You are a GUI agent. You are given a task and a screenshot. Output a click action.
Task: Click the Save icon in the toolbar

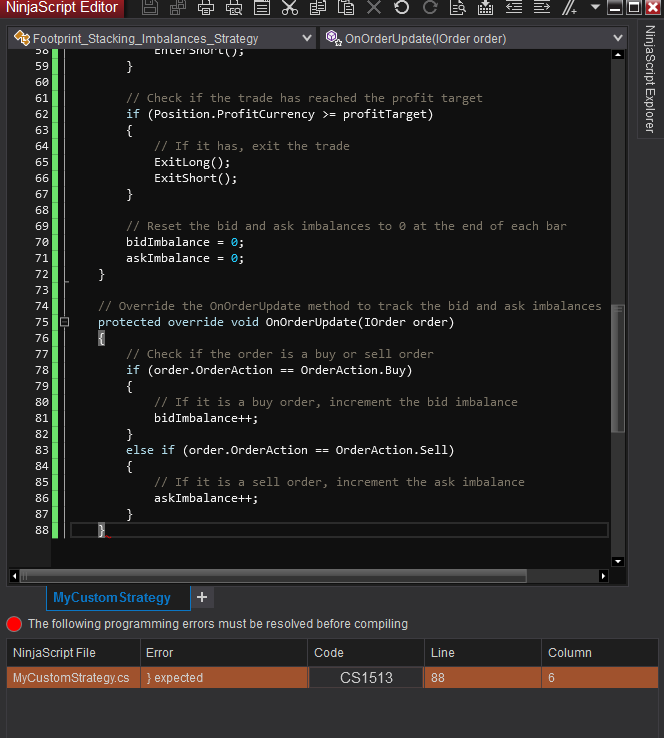click(150, 8)
